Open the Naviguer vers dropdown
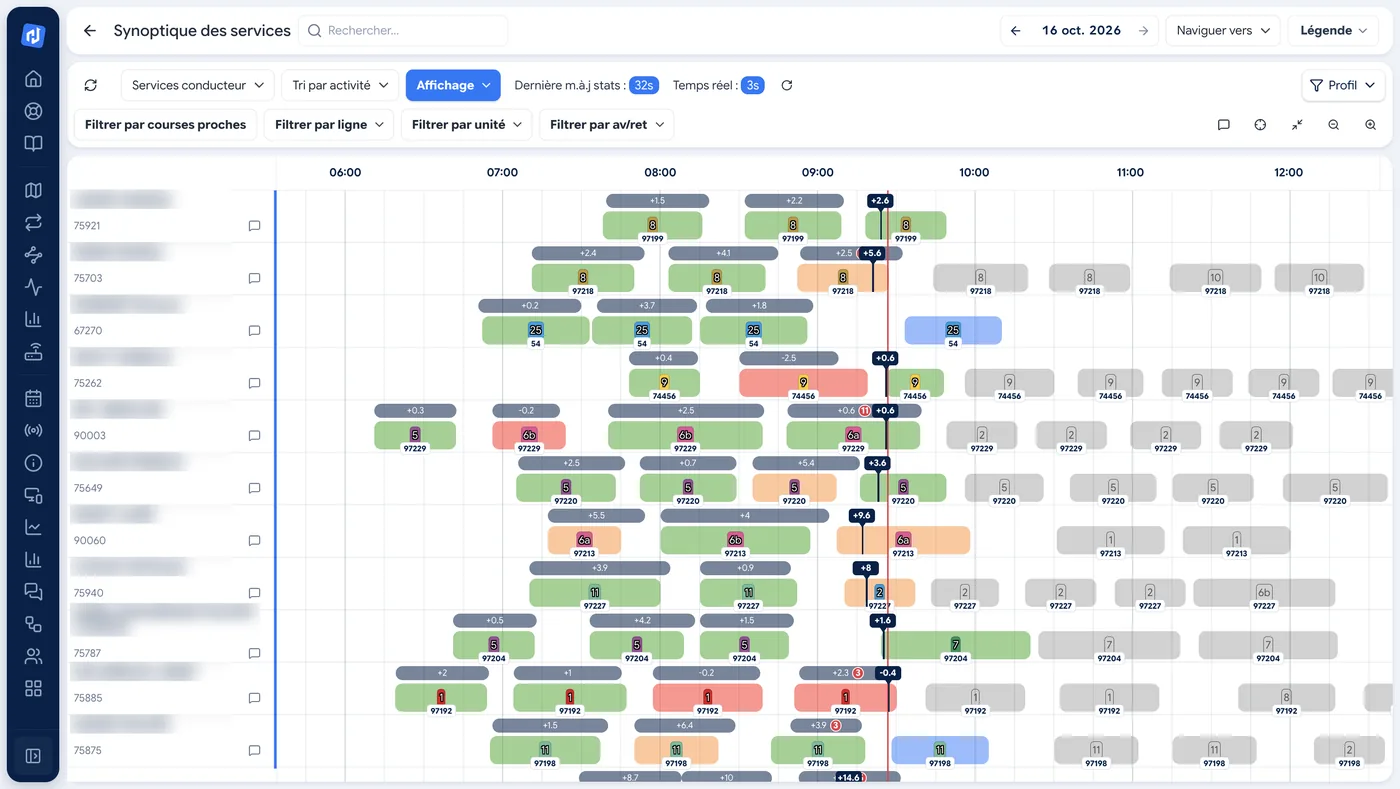Screen dimensions: 1400x789 (1223, 31)
